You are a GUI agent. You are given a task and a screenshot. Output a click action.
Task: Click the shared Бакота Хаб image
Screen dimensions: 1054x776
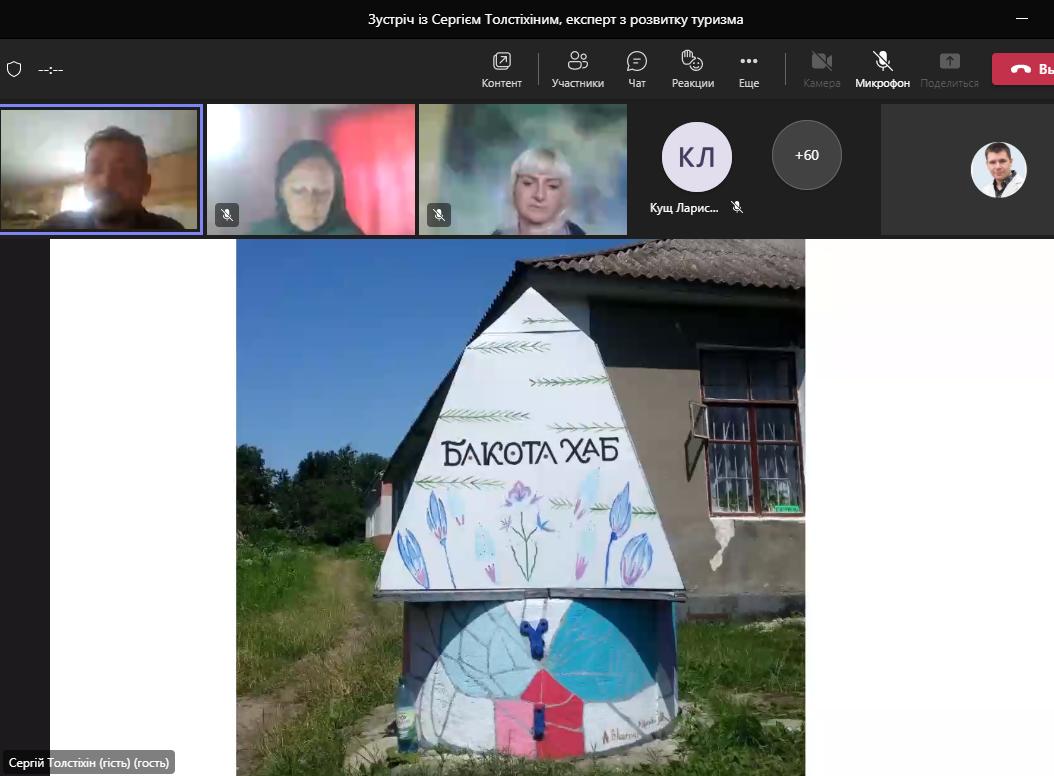(520, 506)
